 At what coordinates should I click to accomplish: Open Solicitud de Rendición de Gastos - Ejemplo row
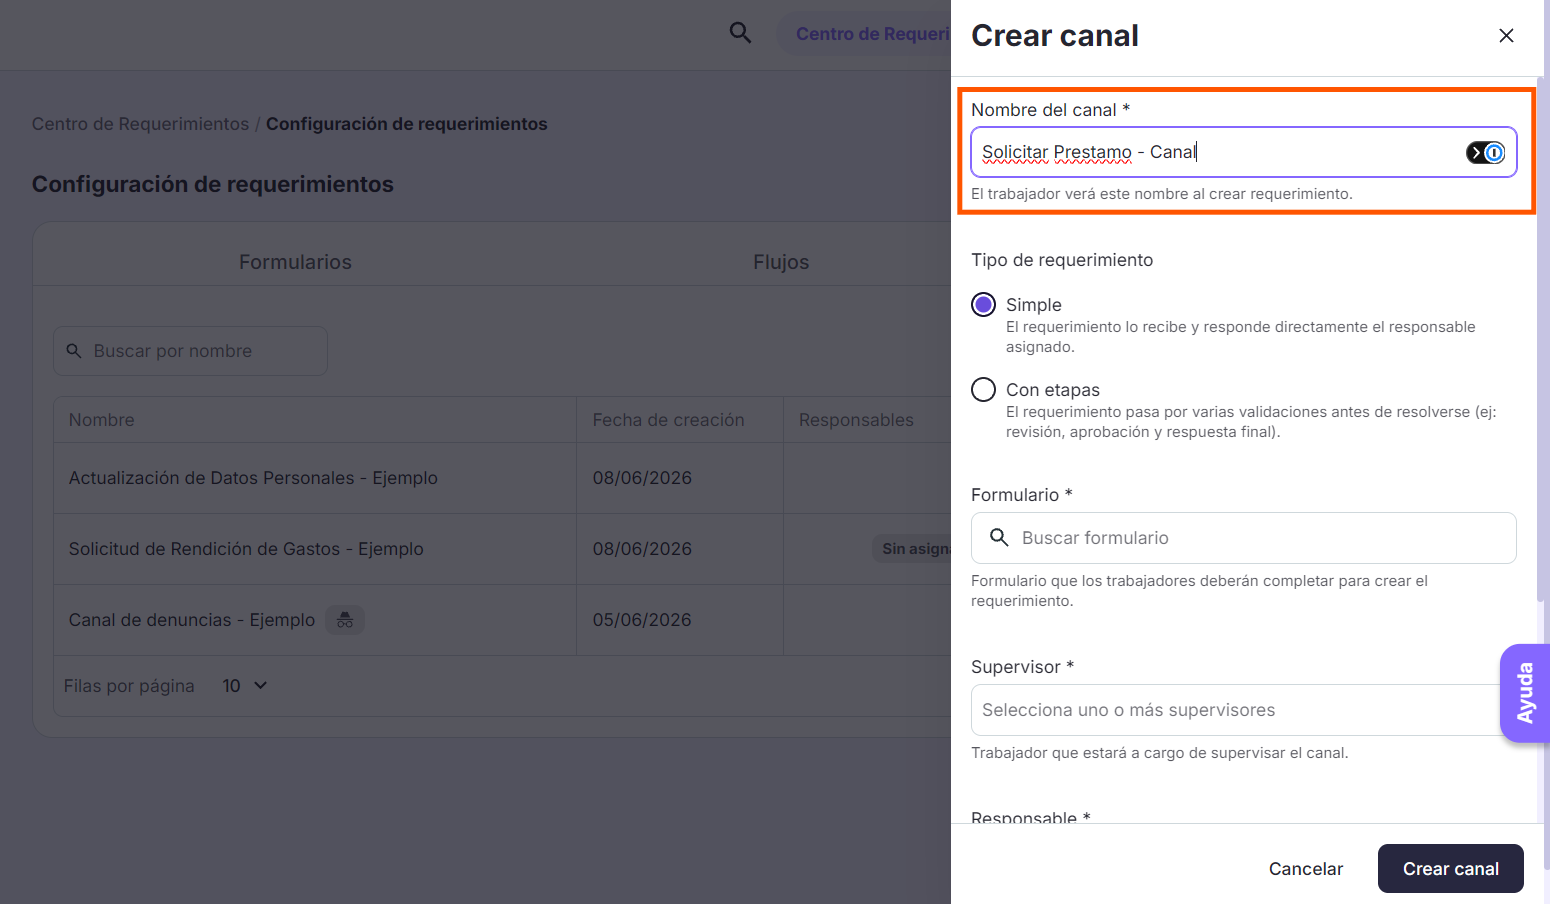[x=246, y=549]
